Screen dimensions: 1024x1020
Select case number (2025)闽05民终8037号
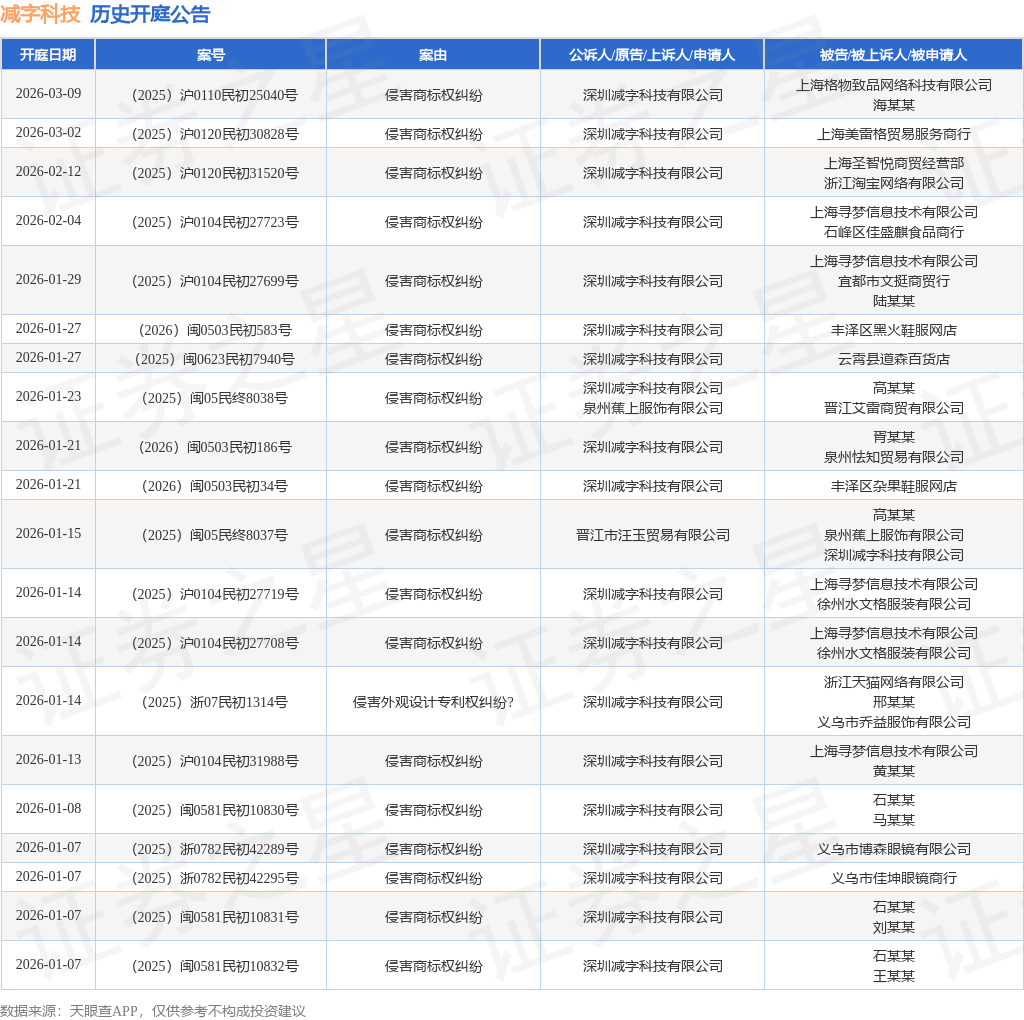pyautogui.click(x=215, y=535)
